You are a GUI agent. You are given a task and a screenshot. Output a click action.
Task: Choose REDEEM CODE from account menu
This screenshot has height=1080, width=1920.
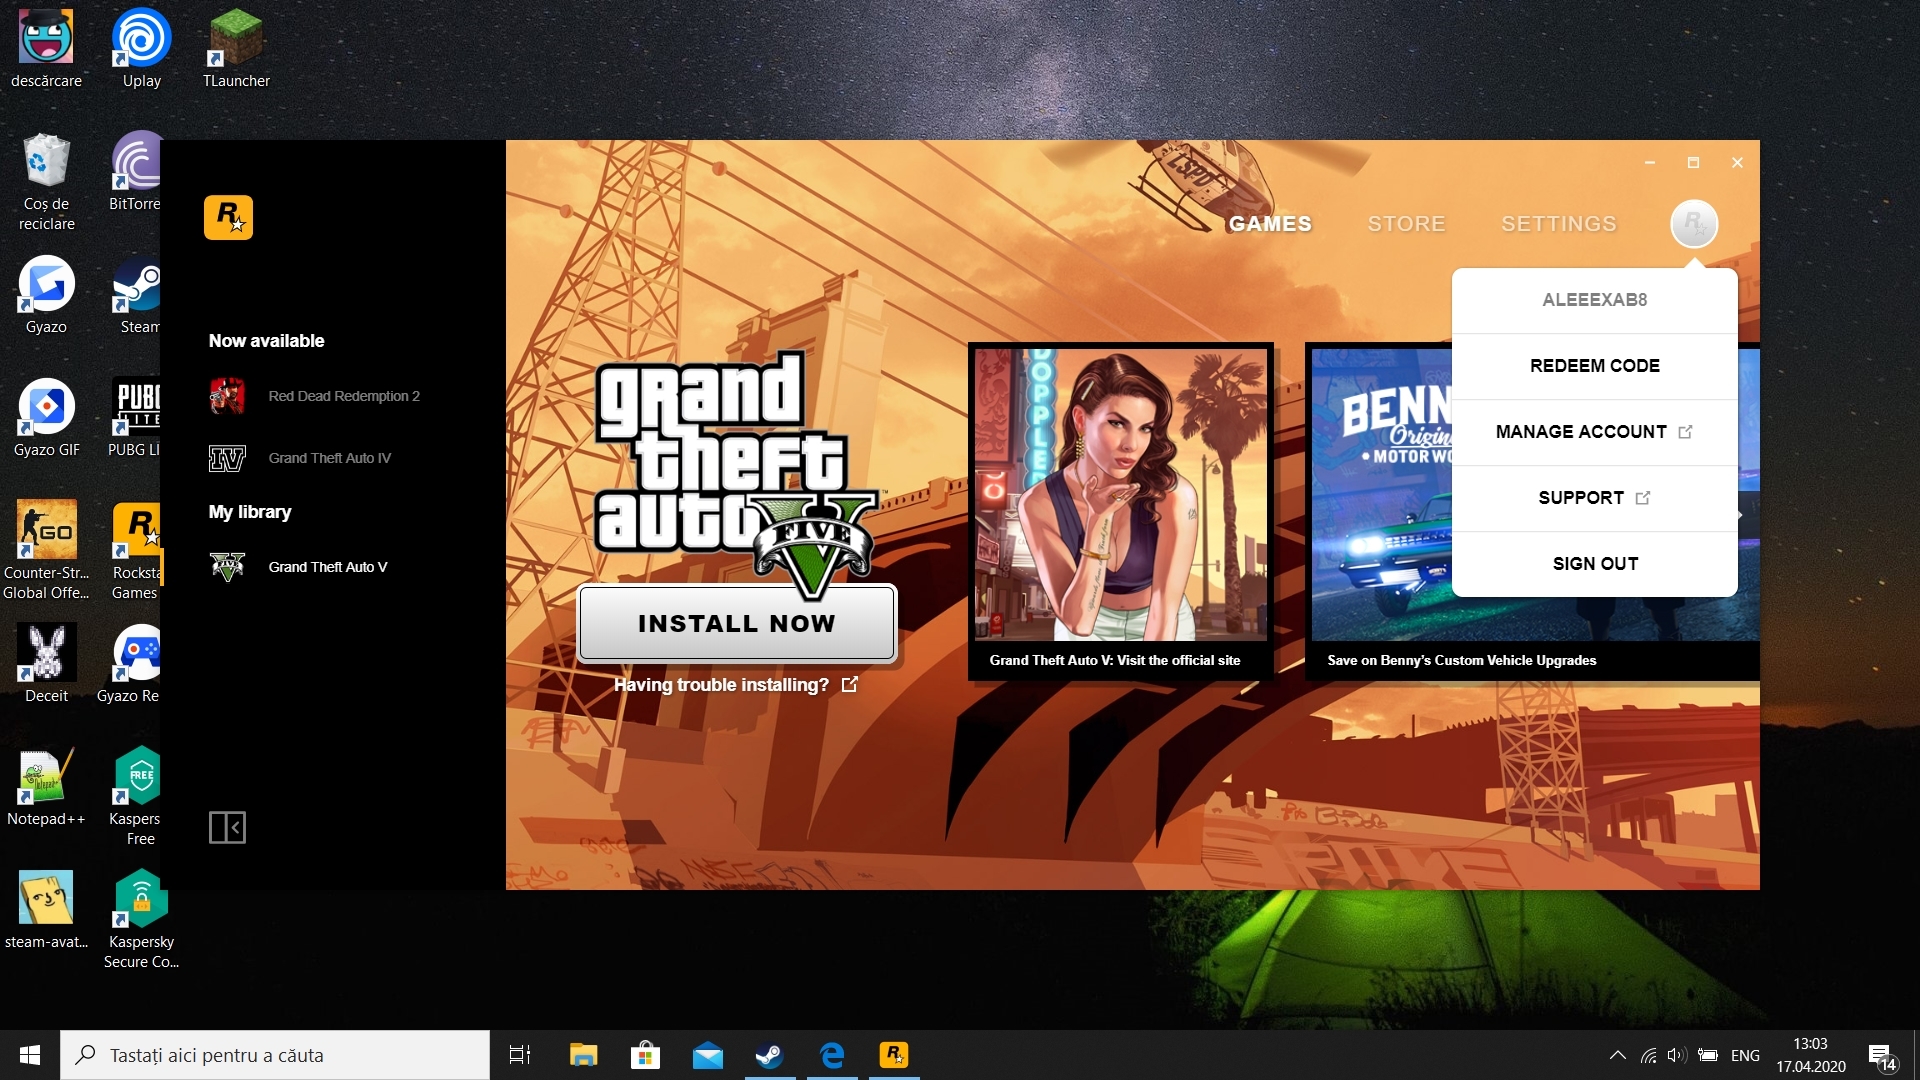coord(1594,366)
